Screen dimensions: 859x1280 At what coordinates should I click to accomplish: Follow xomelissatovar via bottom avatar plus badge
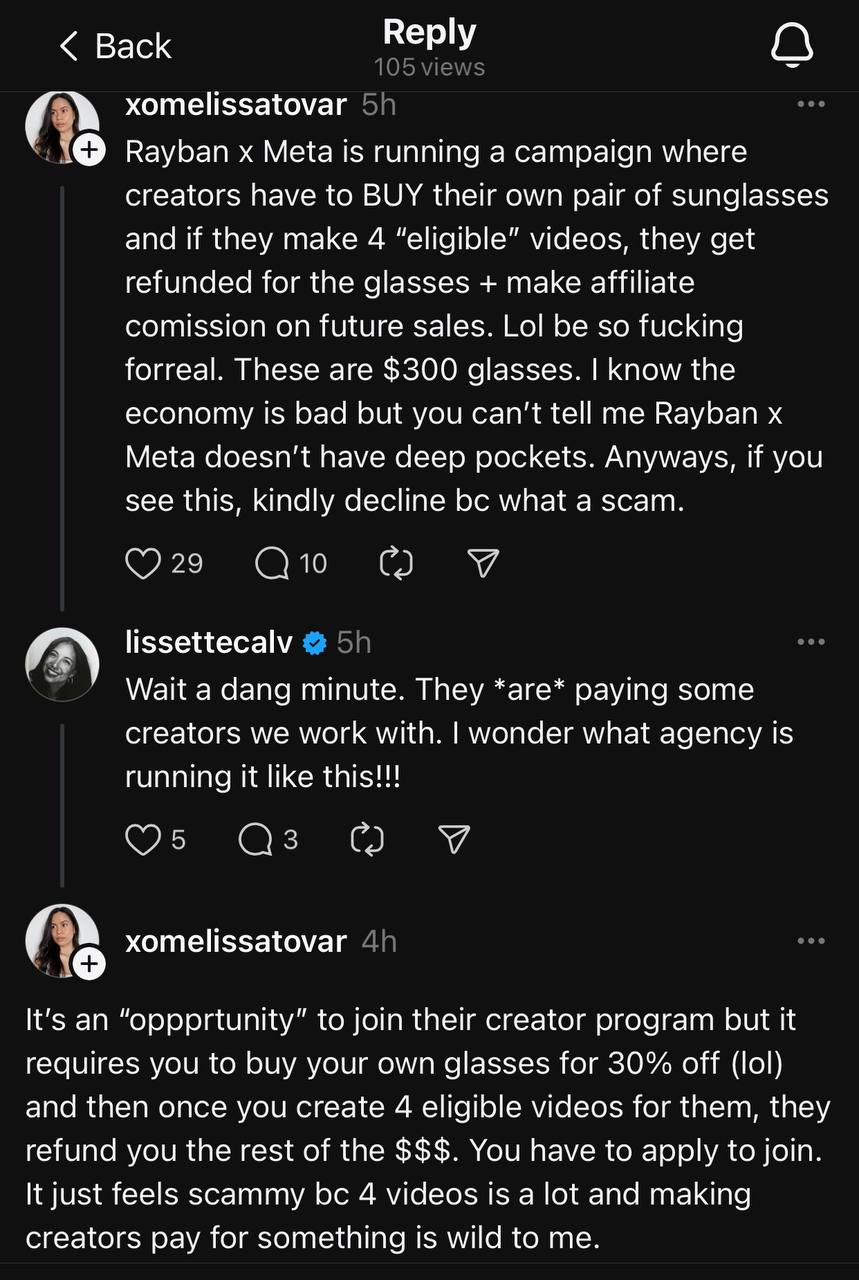coord(89,964)
